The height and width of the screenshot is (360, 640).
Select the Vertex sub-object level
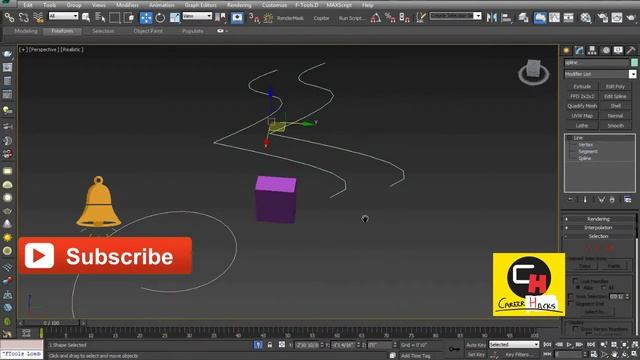tap(585, 144)
